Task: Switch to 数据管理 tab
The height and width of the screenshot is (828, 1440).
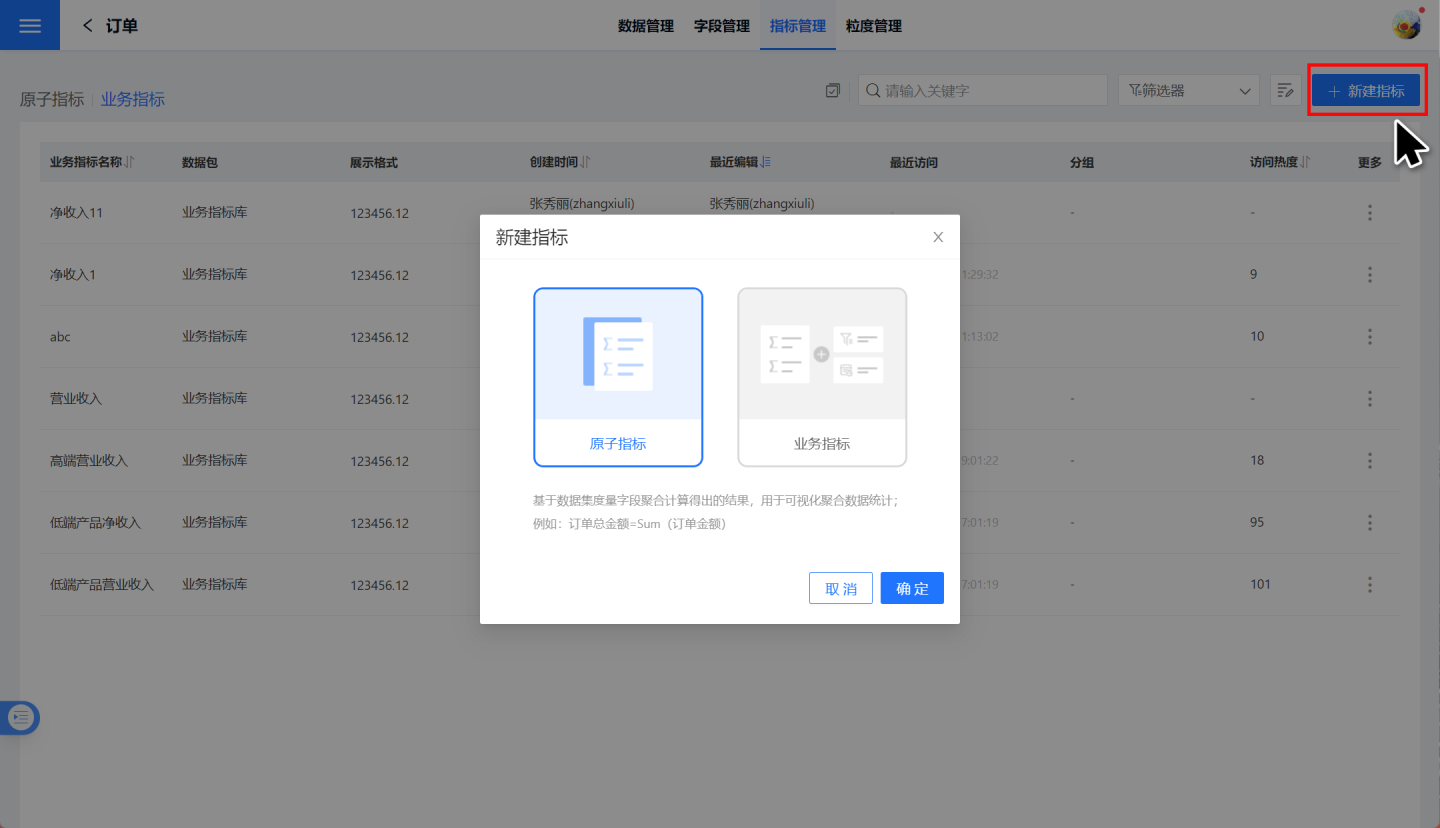Action: point(646,26)
